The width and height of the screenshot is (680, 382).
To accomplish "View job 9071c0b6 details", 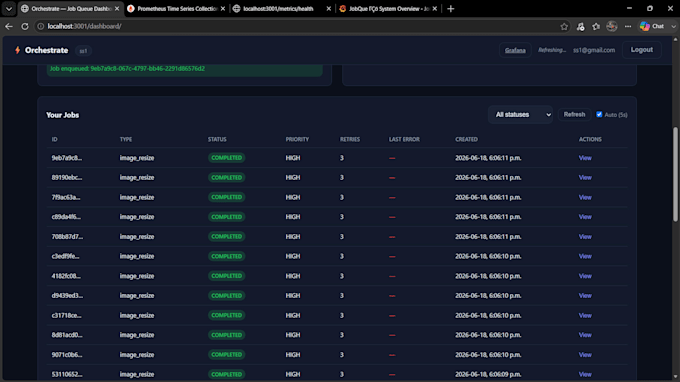I will pyautogui.click(x=585, y=355).
